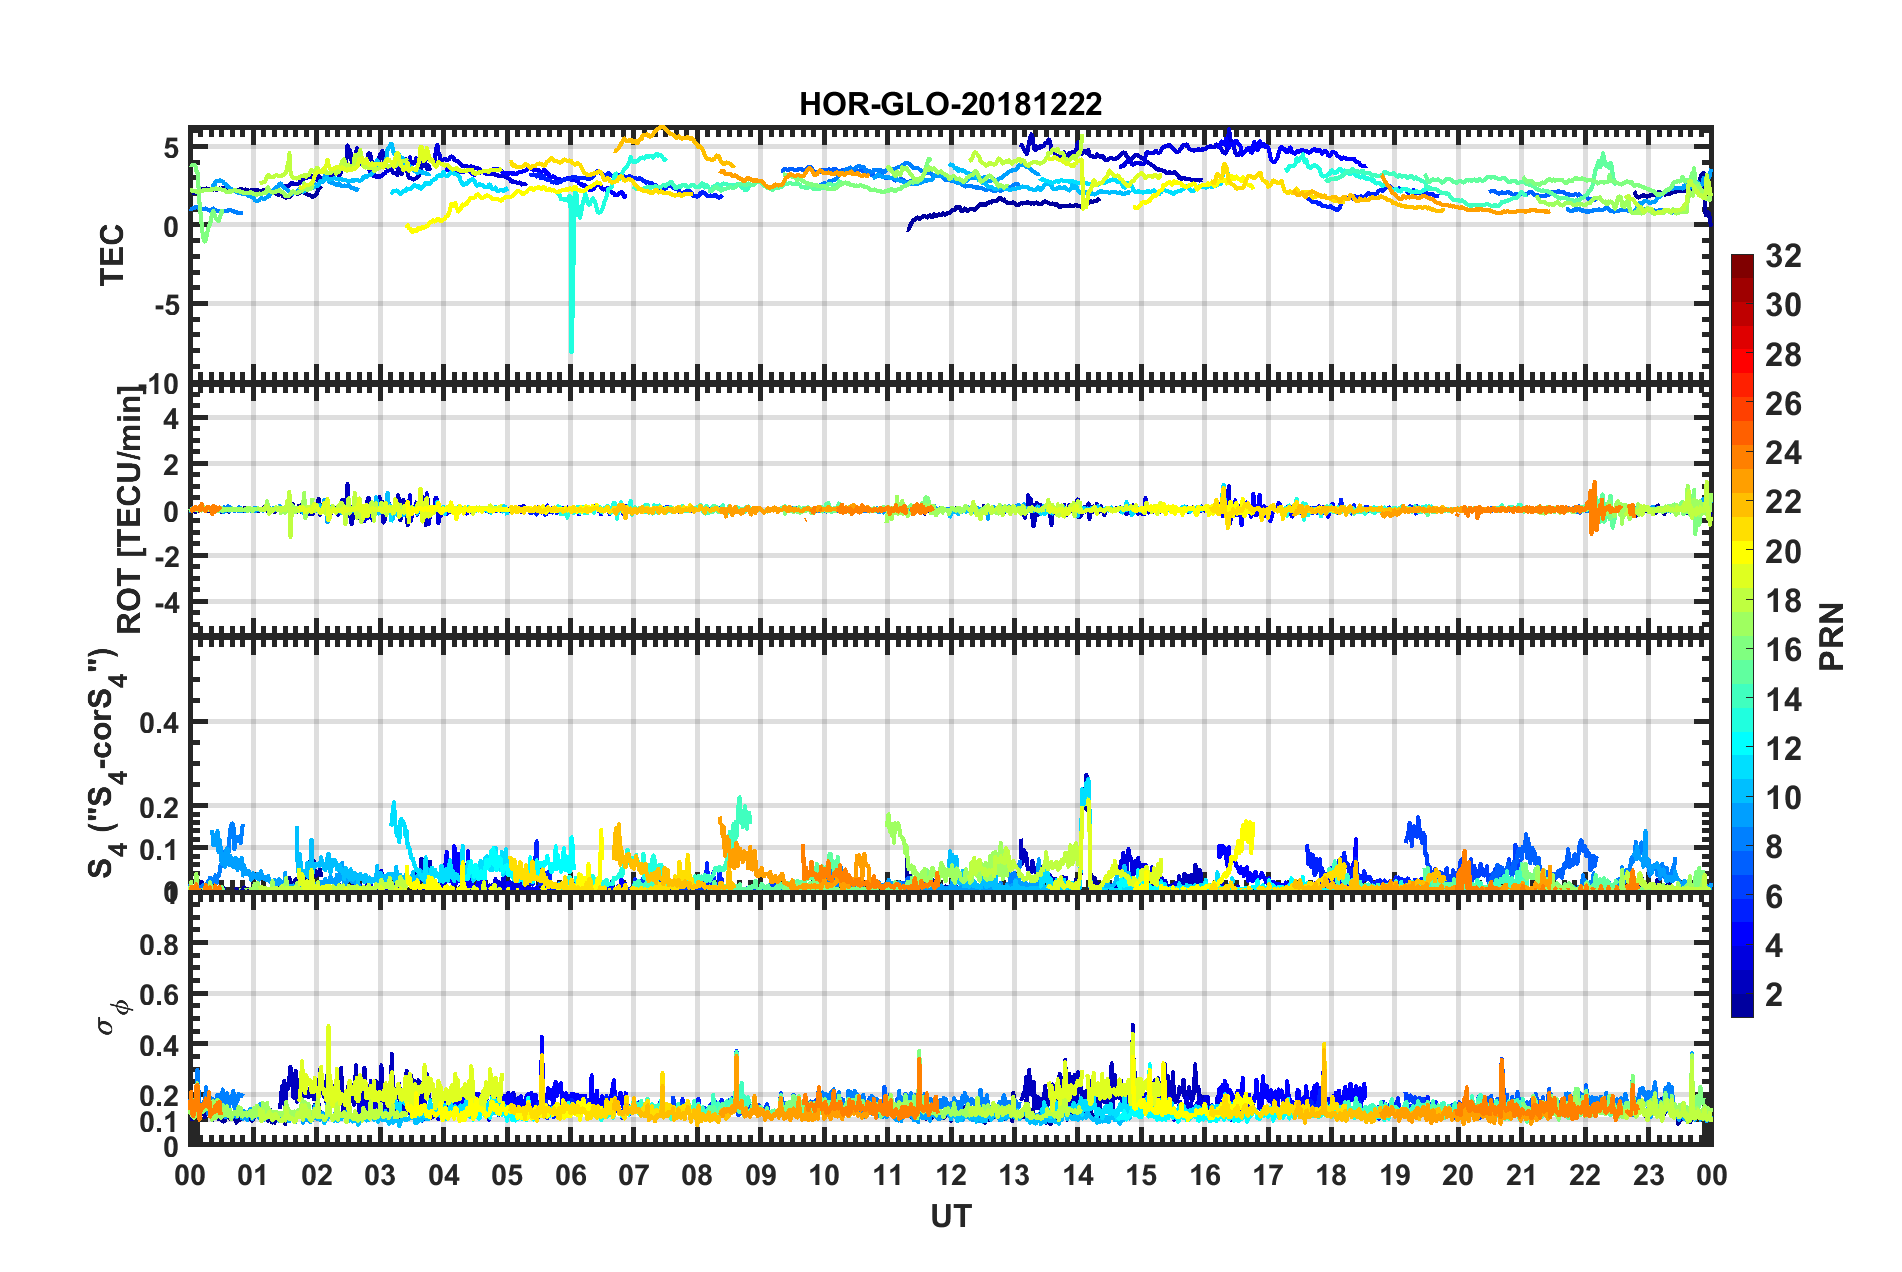The width and height of the screenshot is (1902, 1272).
Task: Click the 06 hour tick on UT axis
Action: pos(570,1176)
